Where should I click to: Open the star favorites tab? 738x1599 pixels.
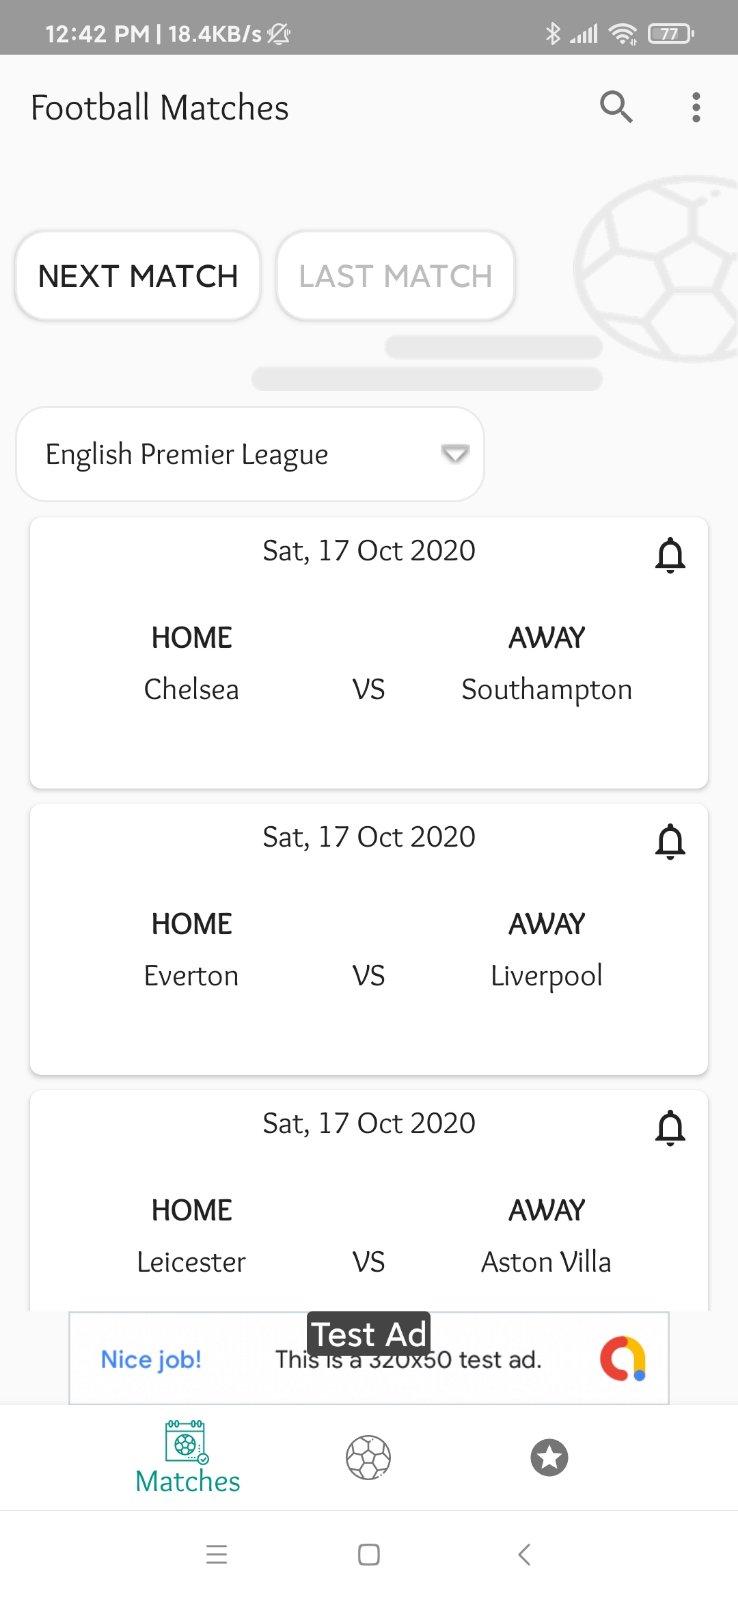tap(549, 1458)
